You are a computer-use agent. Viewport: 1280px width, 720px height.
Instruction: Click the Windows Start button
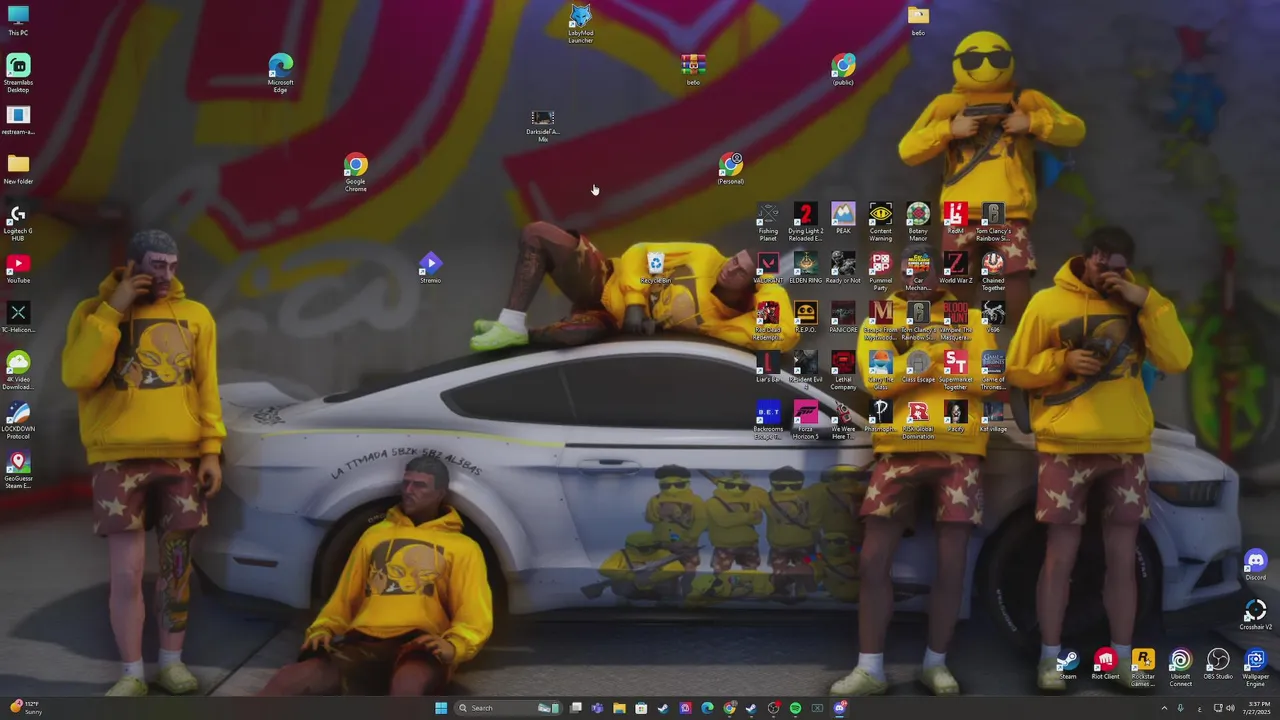(441, 708)
